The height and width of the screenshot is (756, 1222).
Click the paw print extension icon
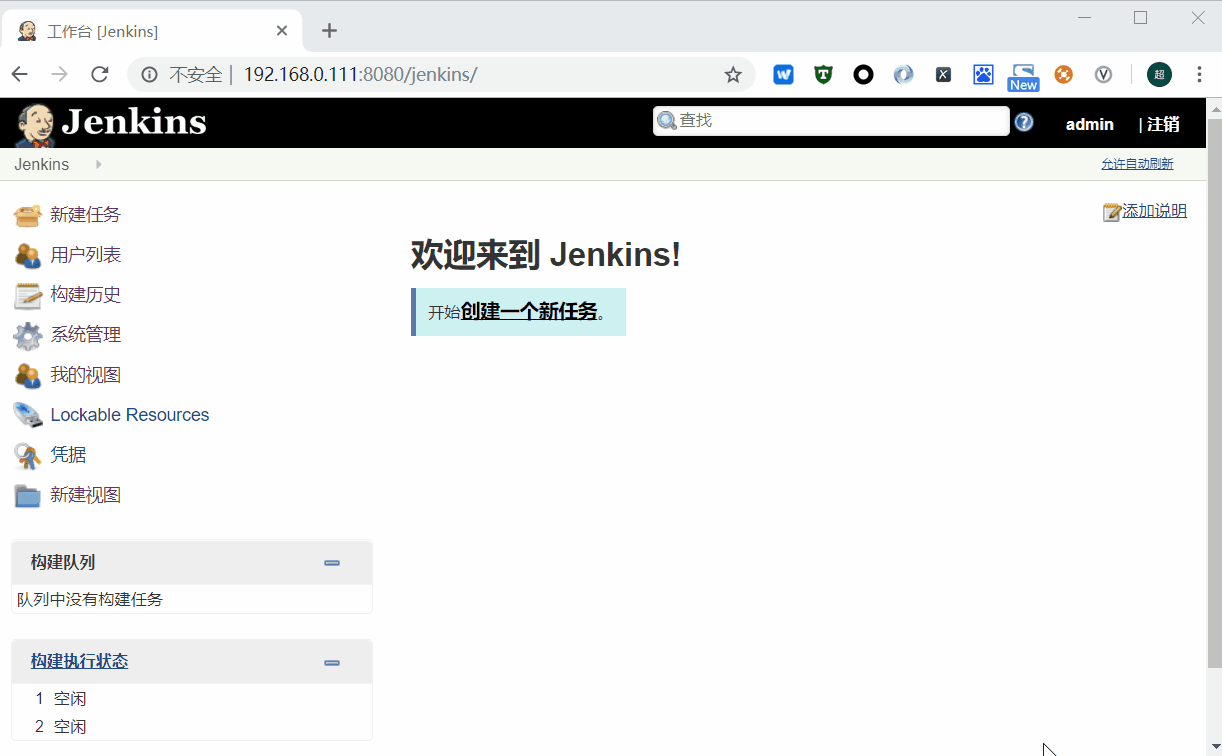[983, 75]
